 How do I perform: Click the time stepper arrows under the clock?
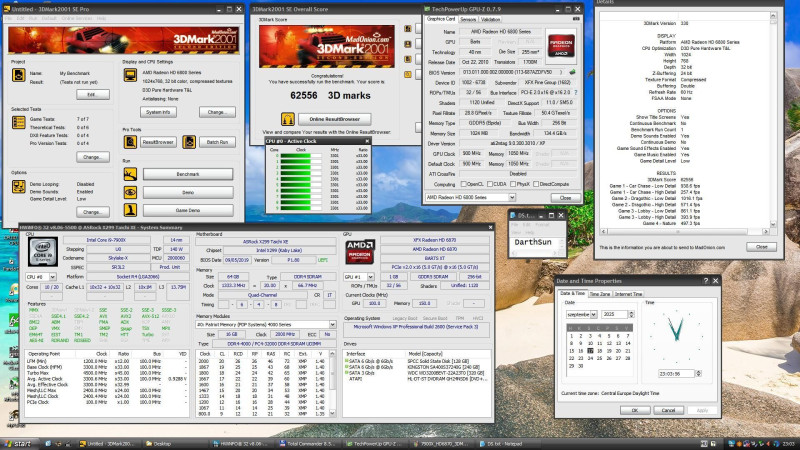(698, 373)
